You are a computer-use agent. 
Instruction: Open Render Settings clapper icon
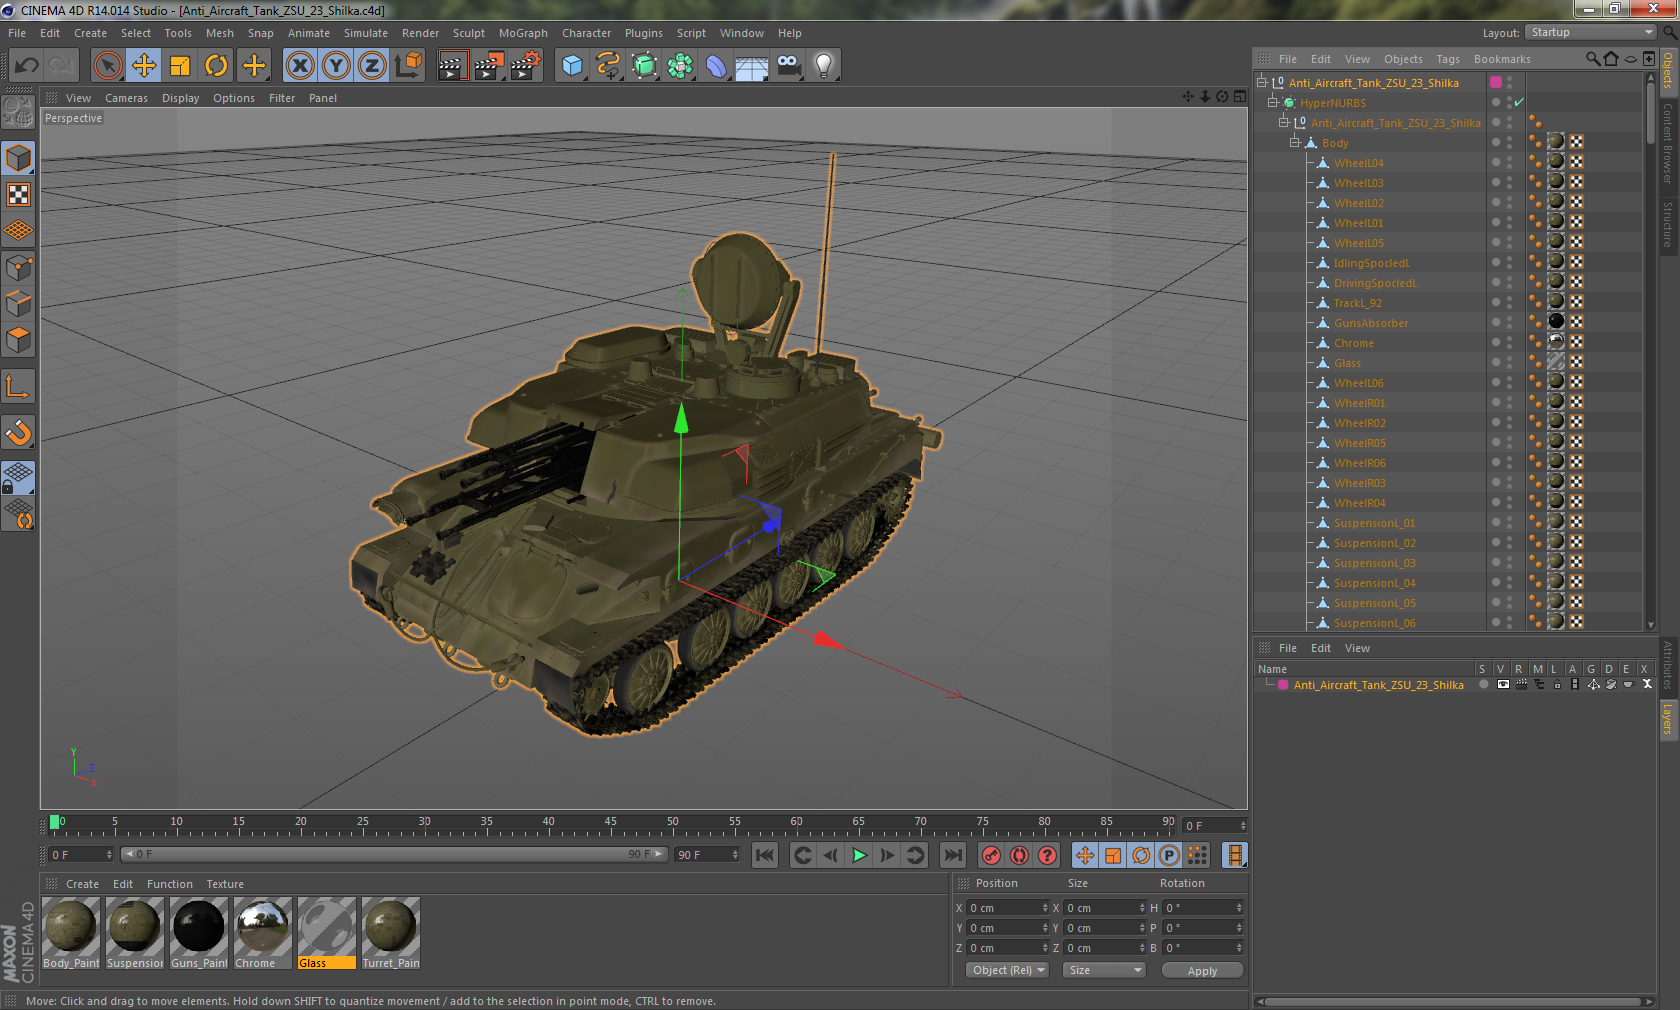tap(524, 66)
